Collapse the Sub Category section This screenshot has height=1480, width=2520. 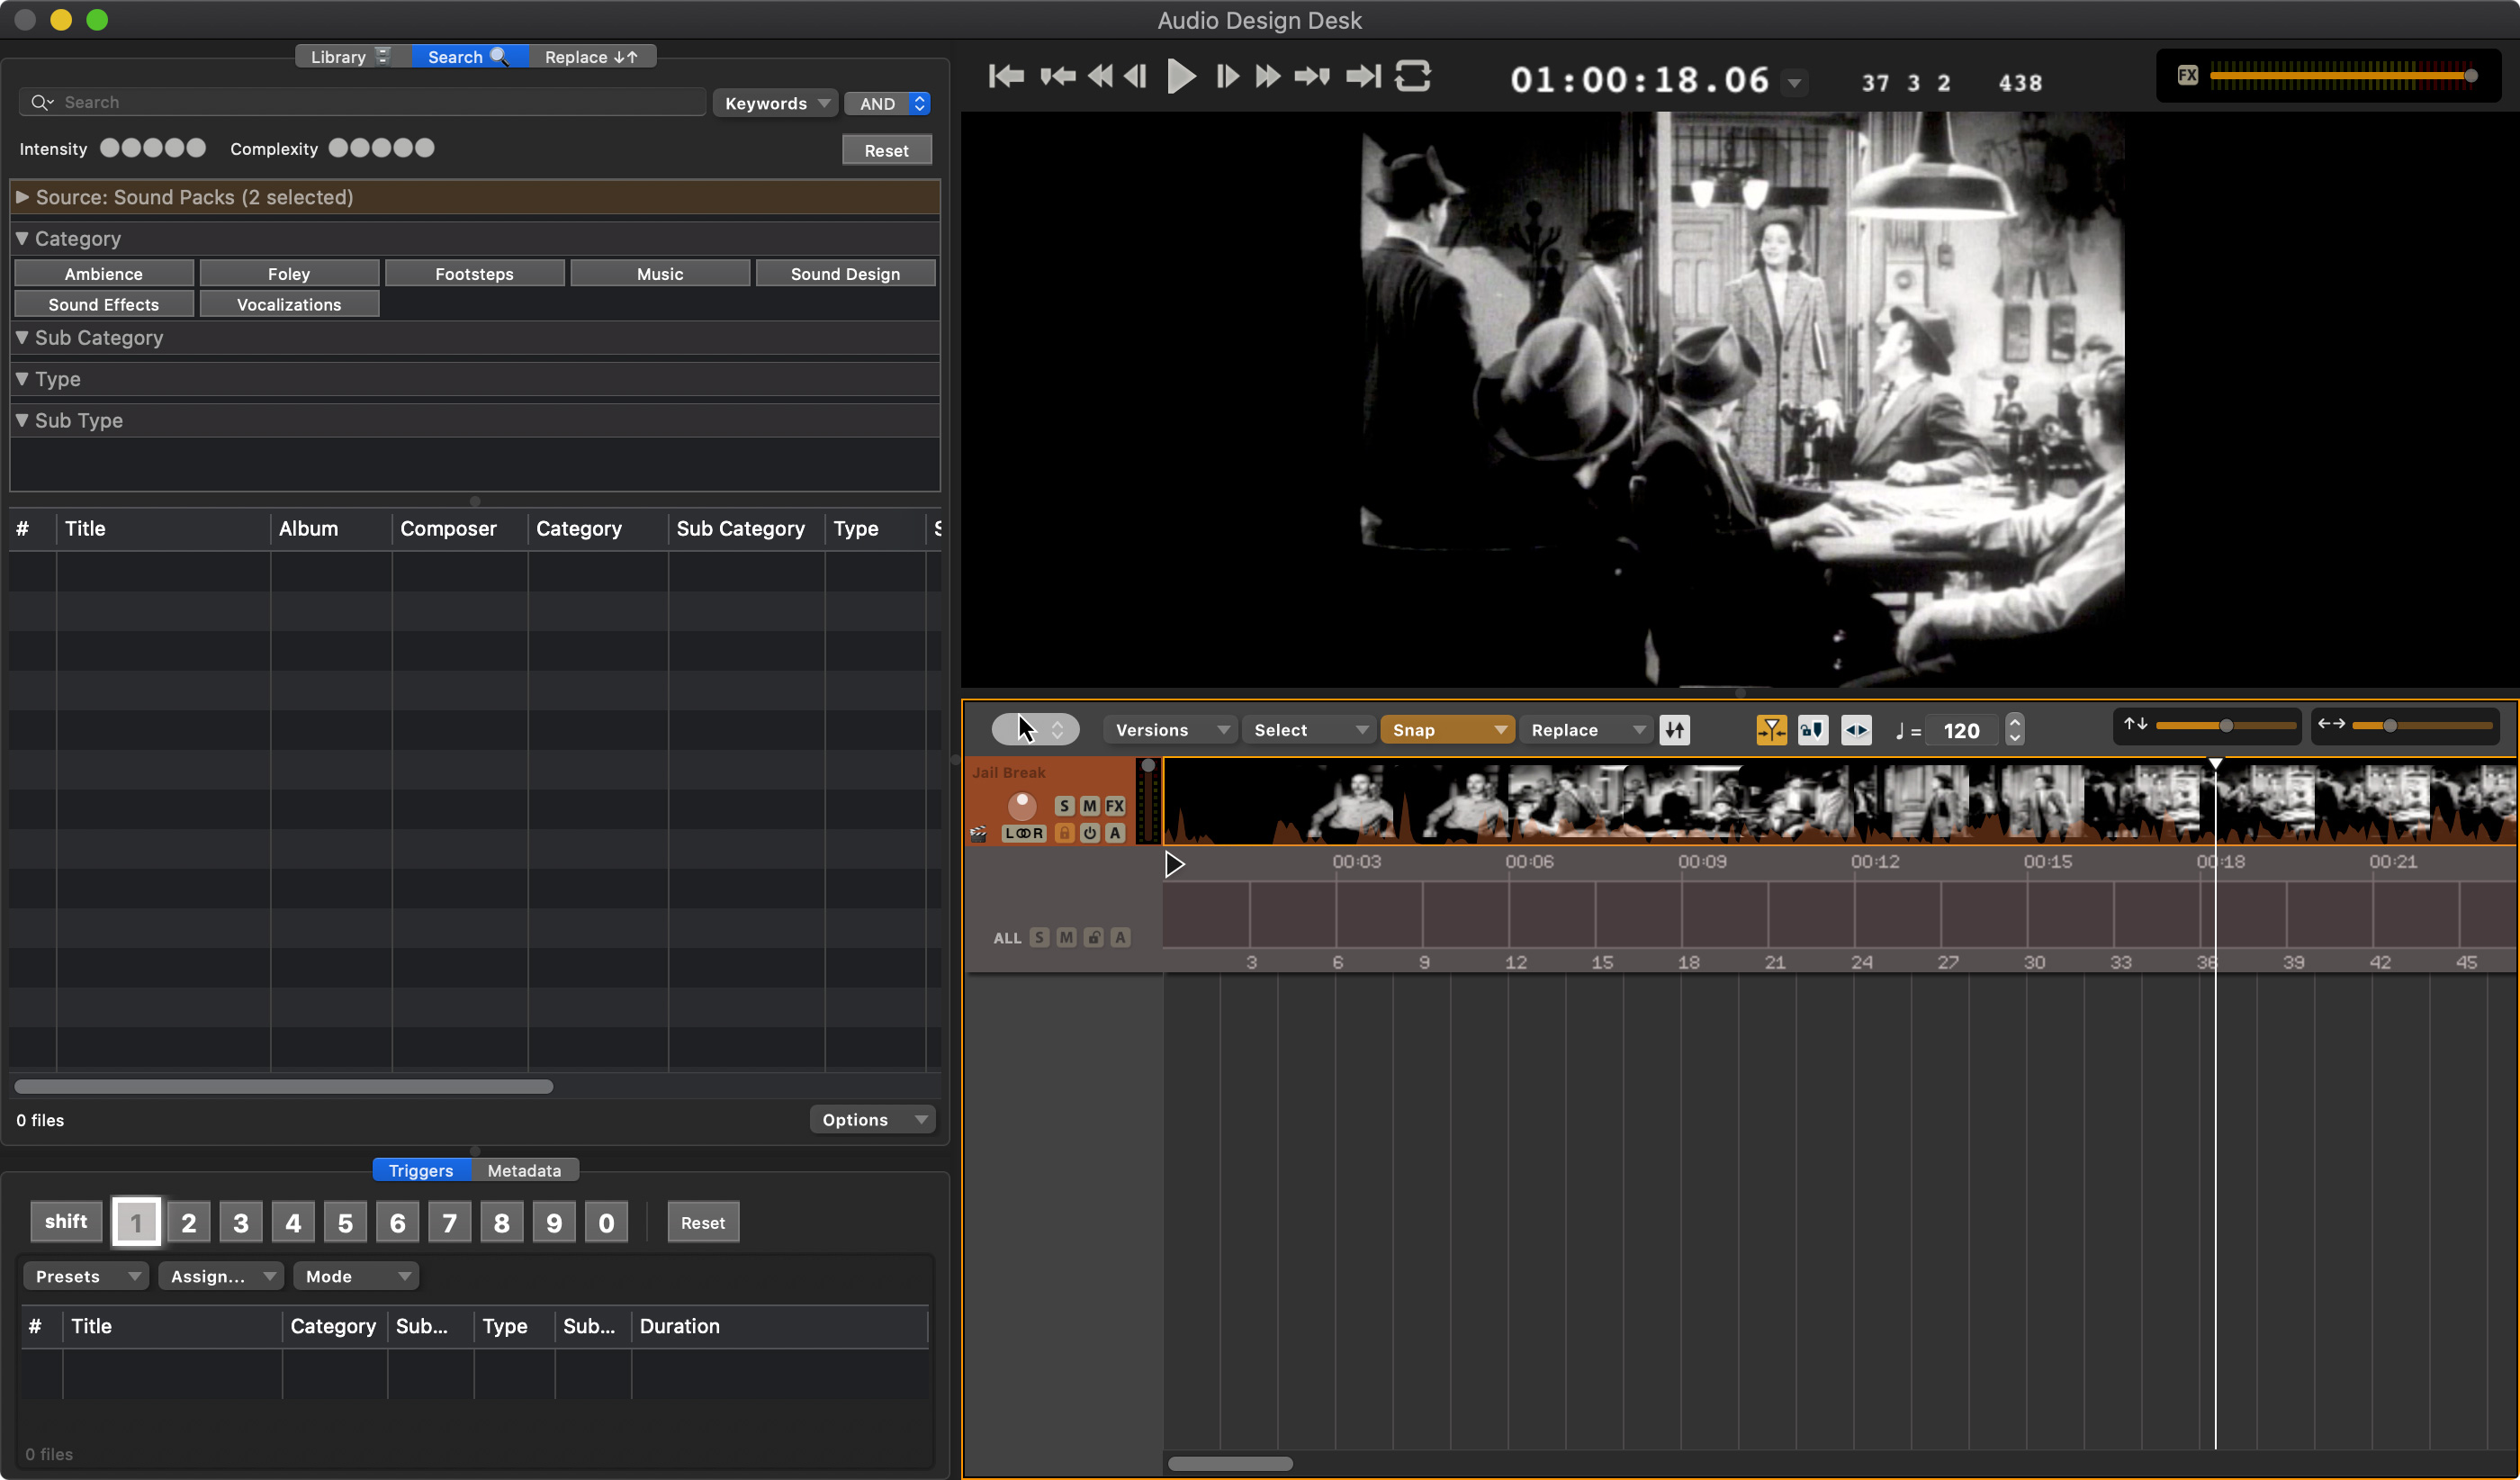(x=22, y=338)
